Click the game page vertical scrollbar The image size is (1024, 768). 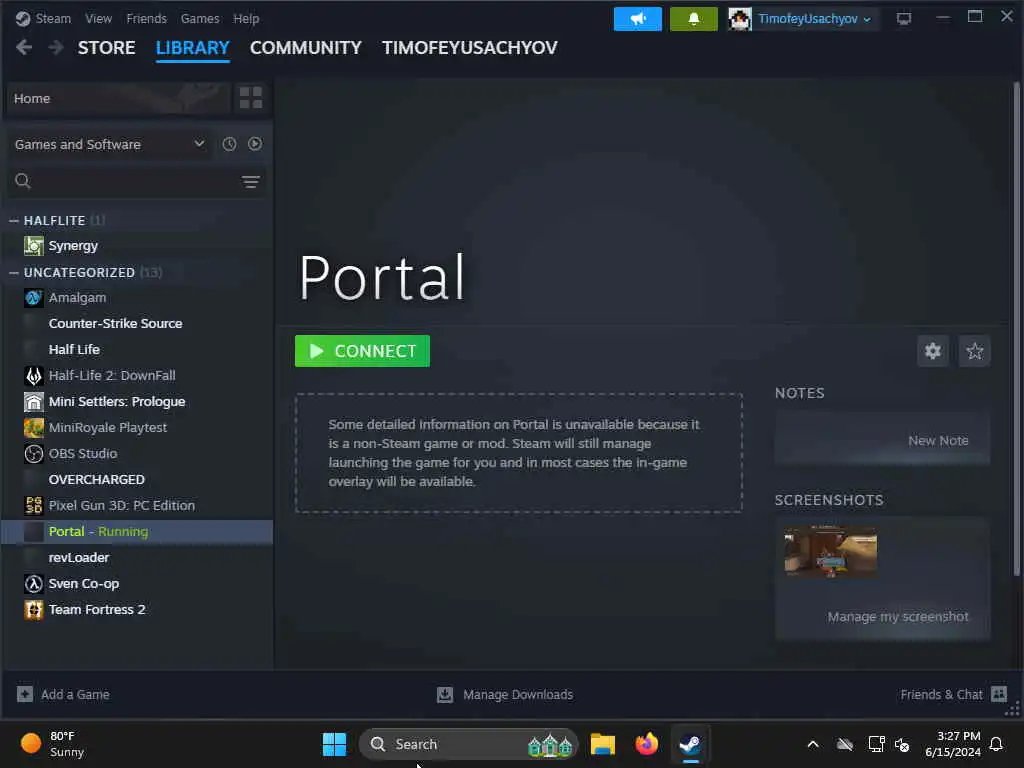tap(1016, 330)
